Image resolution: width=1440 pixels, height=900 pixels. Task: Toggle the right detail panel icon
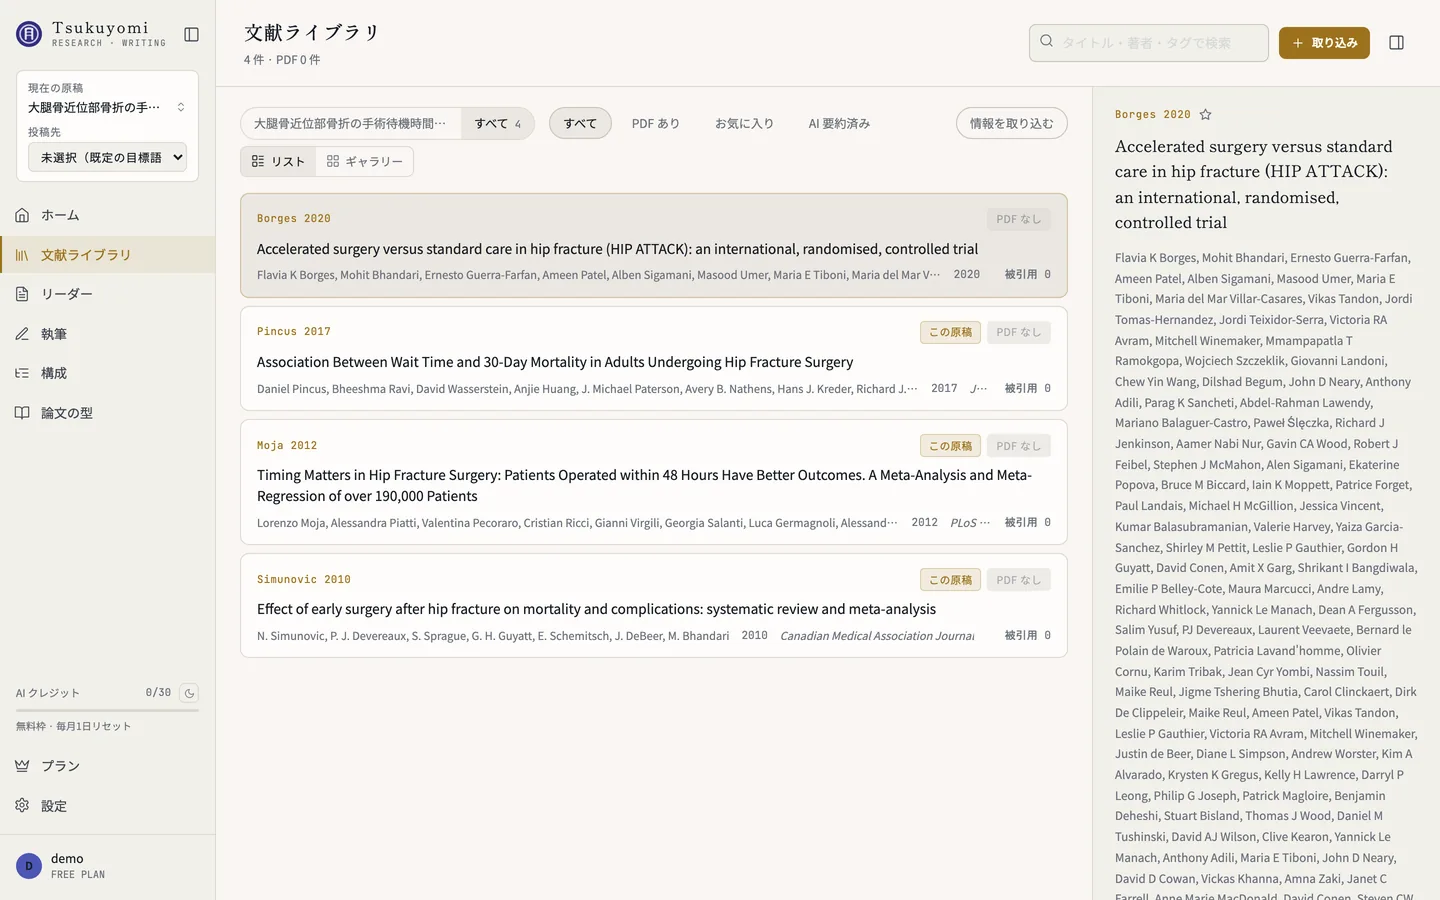[x=1397, y=43]
